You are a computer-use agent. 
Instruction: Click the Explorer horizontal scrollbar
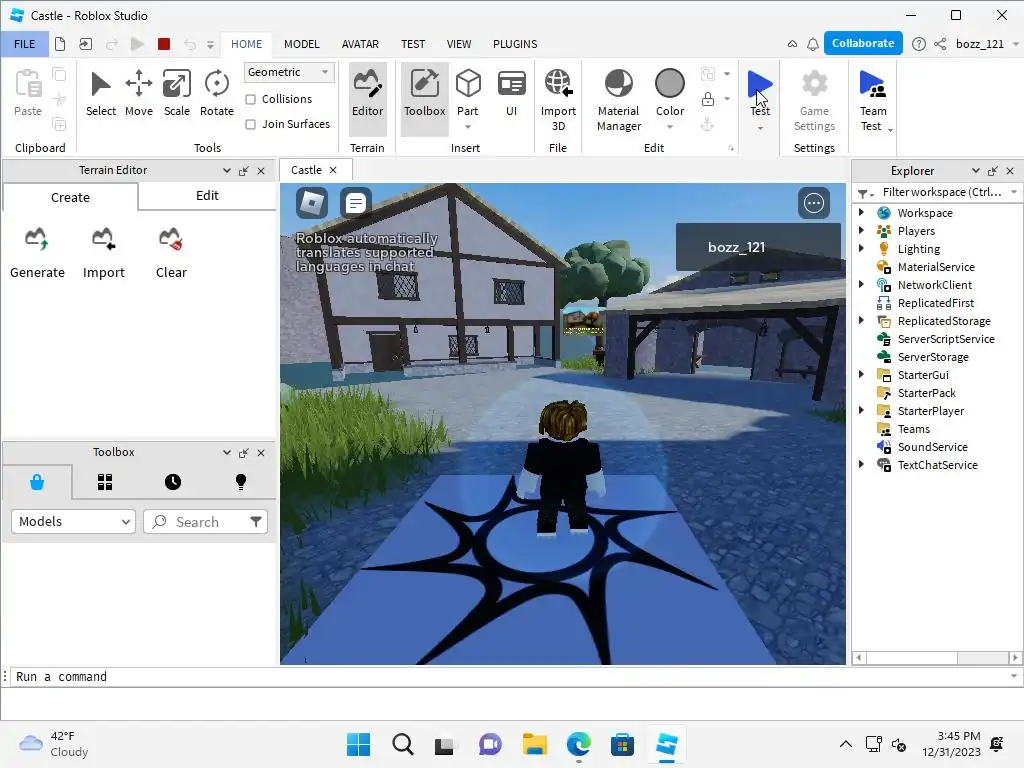coord(936,658)
